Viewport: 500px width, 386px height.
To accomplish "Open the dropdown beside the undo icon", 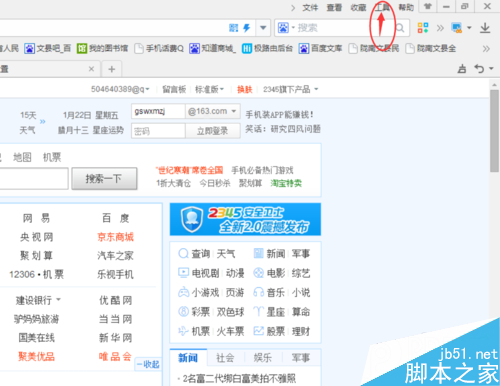I will [x=491, y=69].
